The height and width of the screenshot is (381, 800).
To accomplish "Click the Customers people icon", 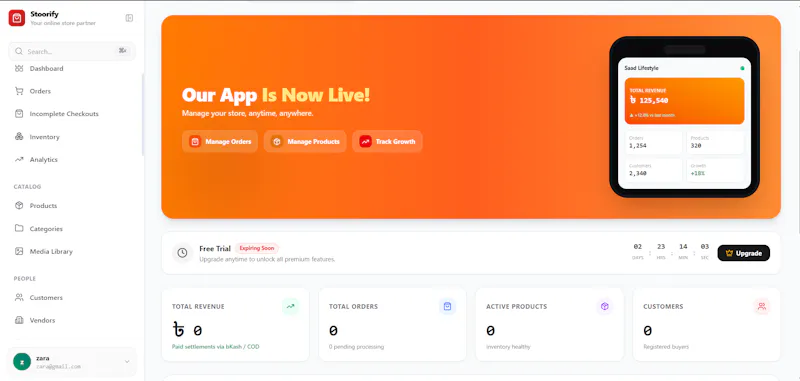I will (19, 297).
